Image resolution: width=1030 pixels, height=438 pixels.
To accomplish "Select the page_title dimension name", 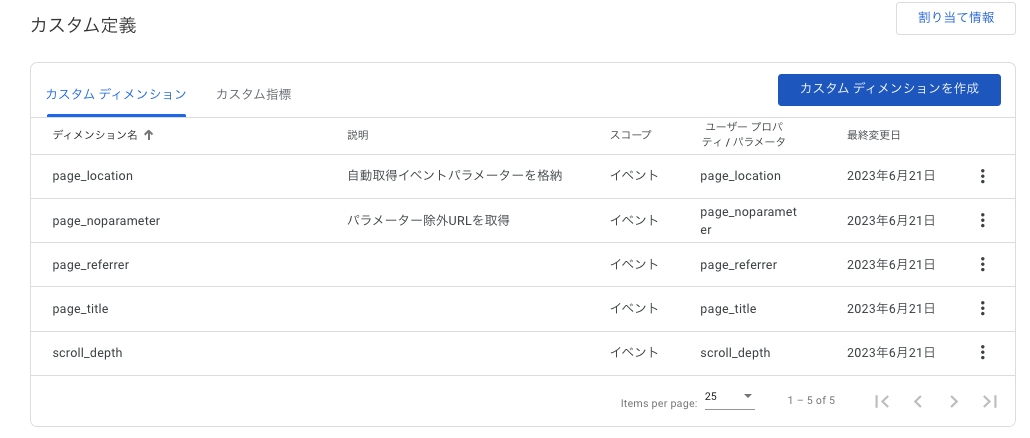I will (x=80, y=309).
